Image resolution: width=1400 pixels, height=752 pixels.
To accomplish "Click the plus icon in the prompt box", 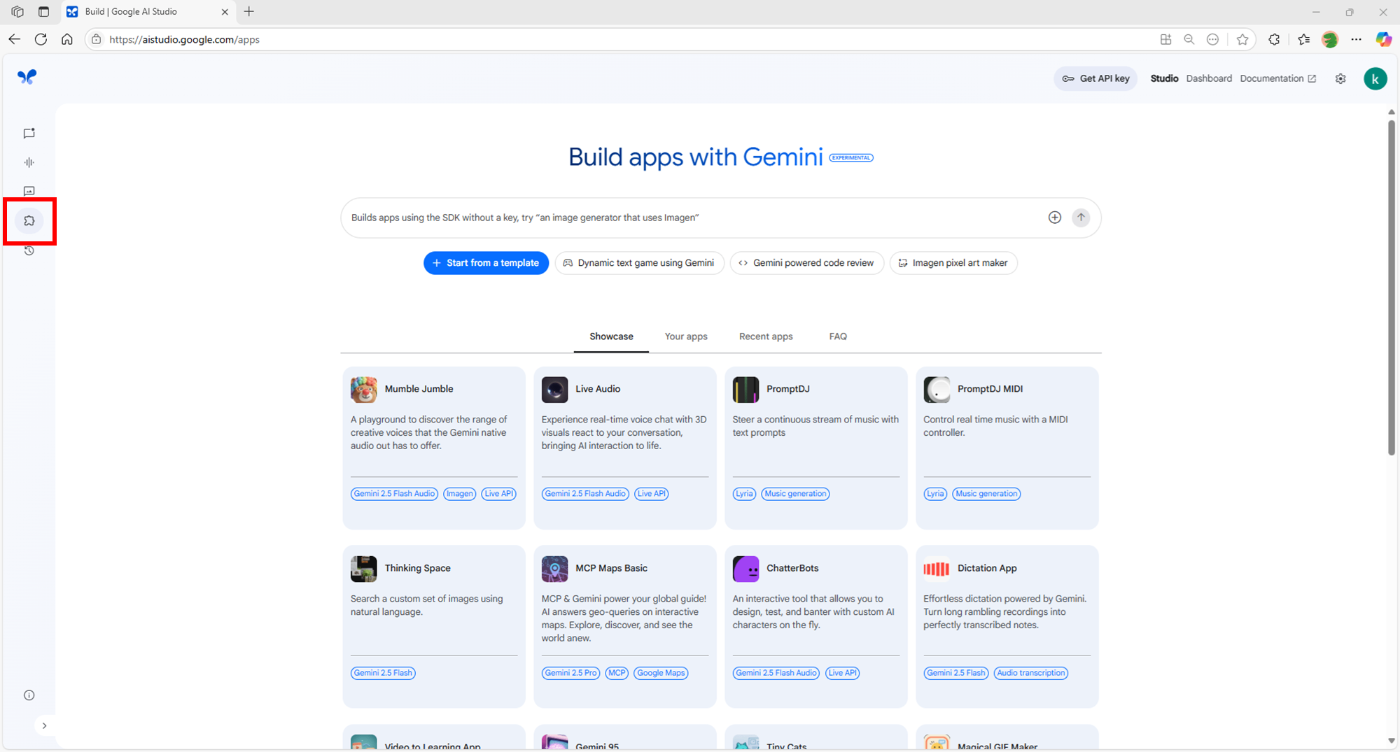I will point(1054,217).
